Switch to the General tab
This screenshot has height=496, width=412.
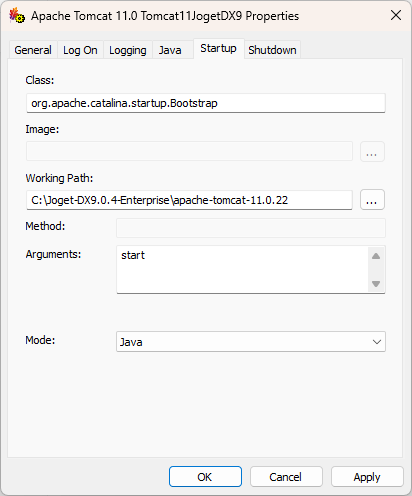33,50
